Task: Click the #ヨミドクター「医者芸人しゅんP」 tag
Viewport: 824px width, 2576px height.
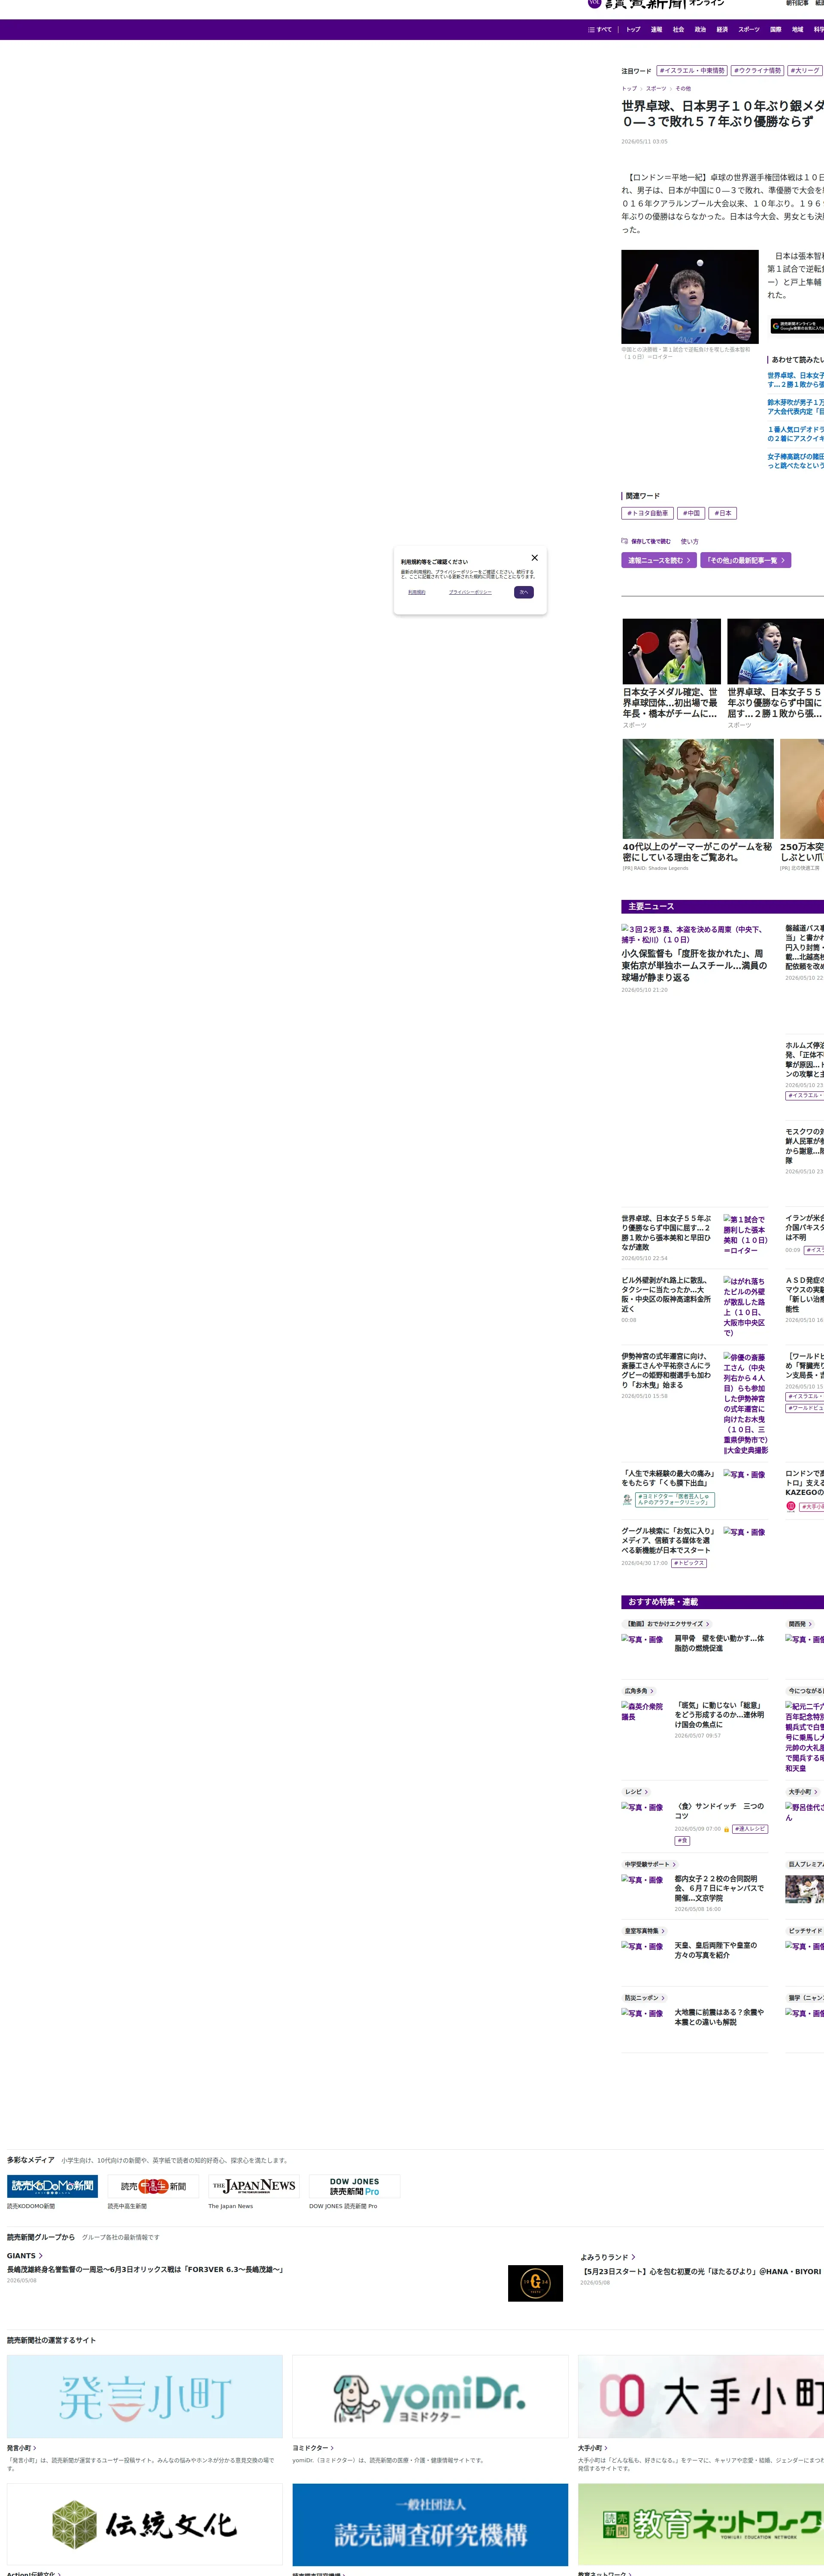Action: 675,1500
